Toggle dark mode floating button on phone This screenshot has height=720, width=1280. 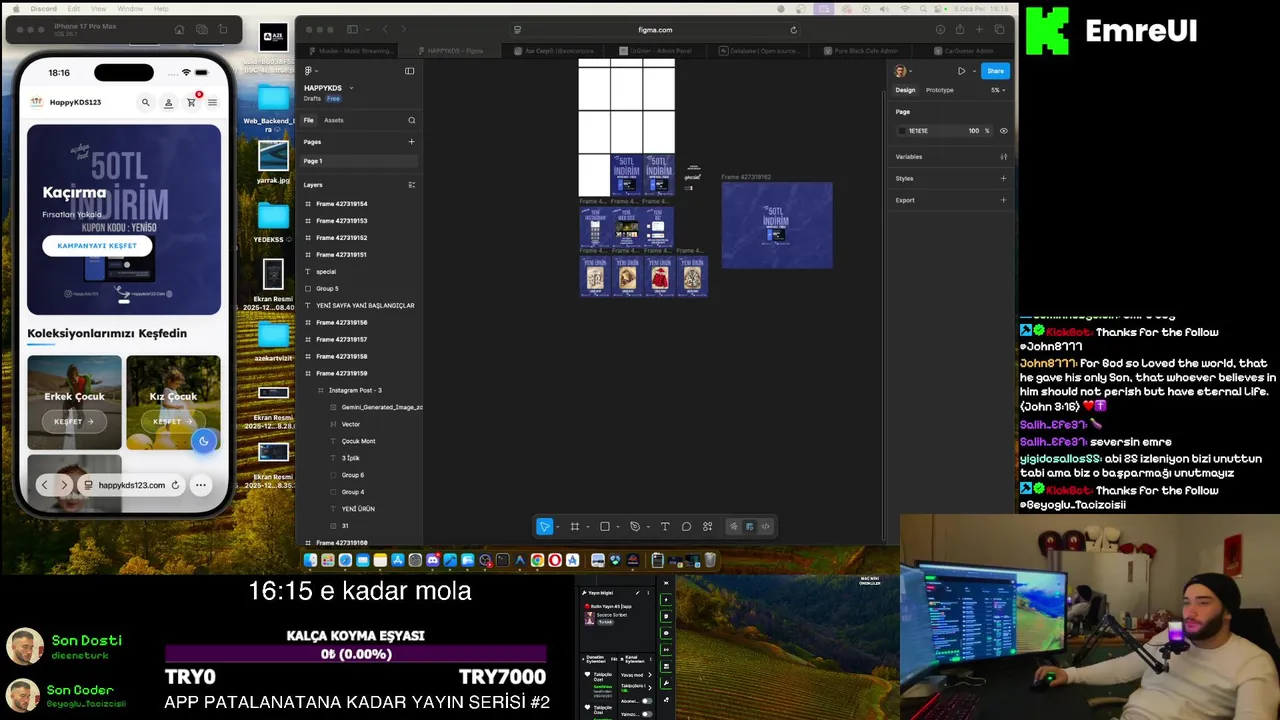pos(203,441)
